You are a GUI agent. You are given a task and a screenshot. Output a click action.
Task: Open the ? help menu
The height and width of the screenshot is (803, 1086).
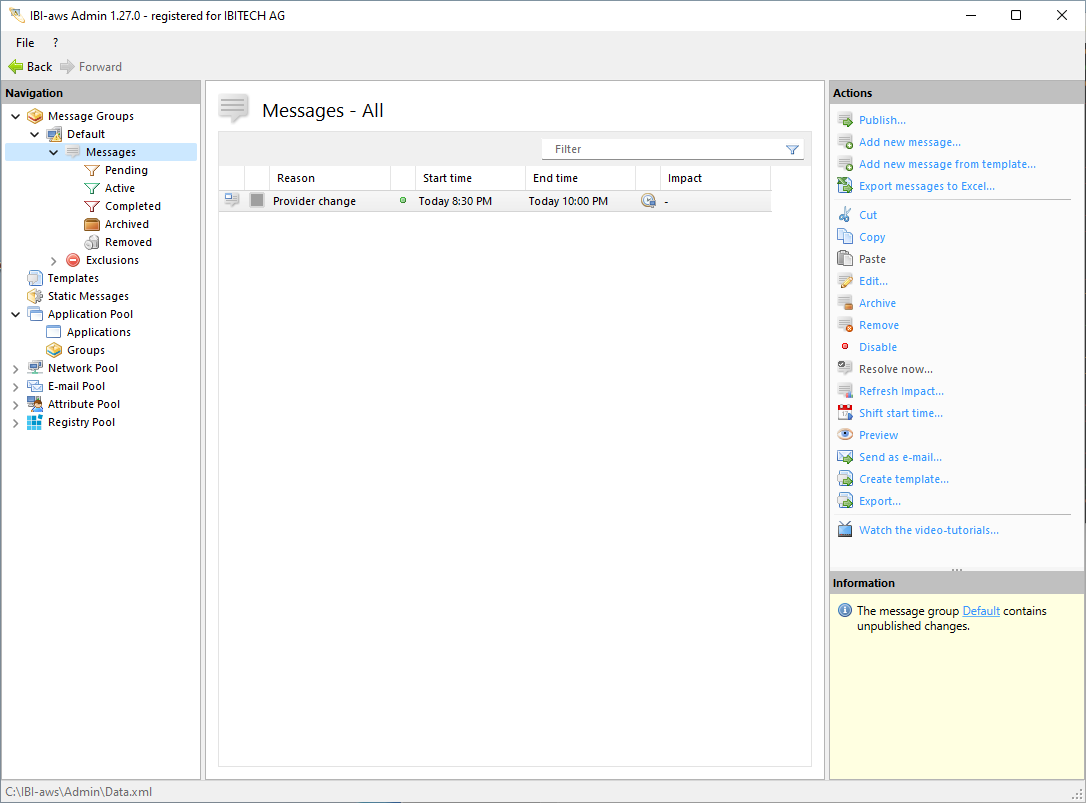point(55,43)
